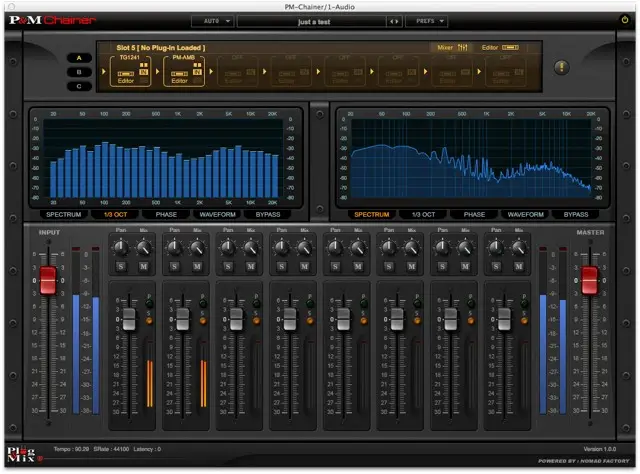
Task: Switch to Mixer view via the mixer faders icon
Action: tap(462, 47)
